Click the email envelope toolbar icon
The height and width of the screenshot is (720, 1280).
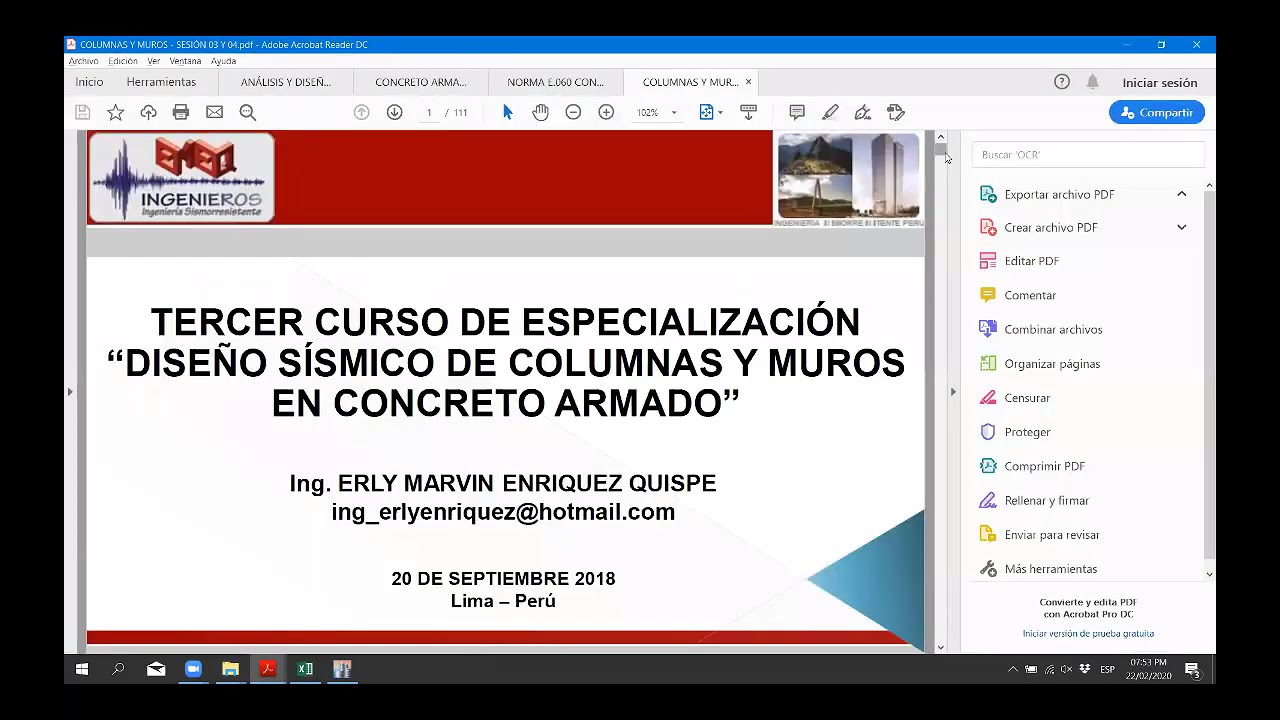[x=214, y=113]
